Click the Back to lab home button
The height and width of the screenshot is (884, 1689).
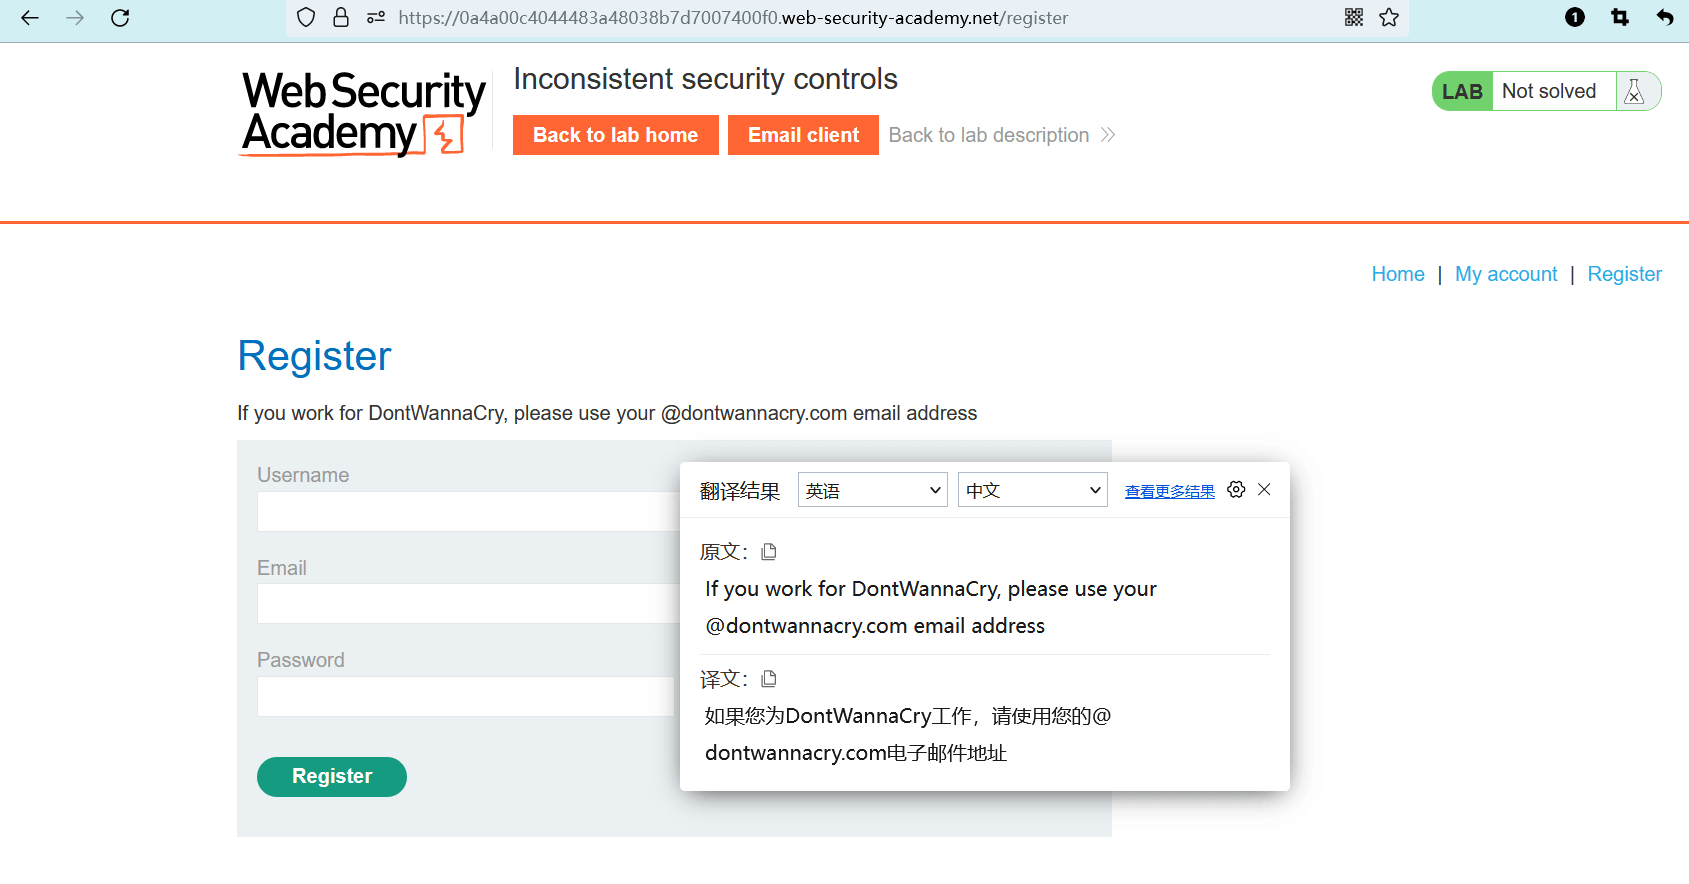(615, 135)
